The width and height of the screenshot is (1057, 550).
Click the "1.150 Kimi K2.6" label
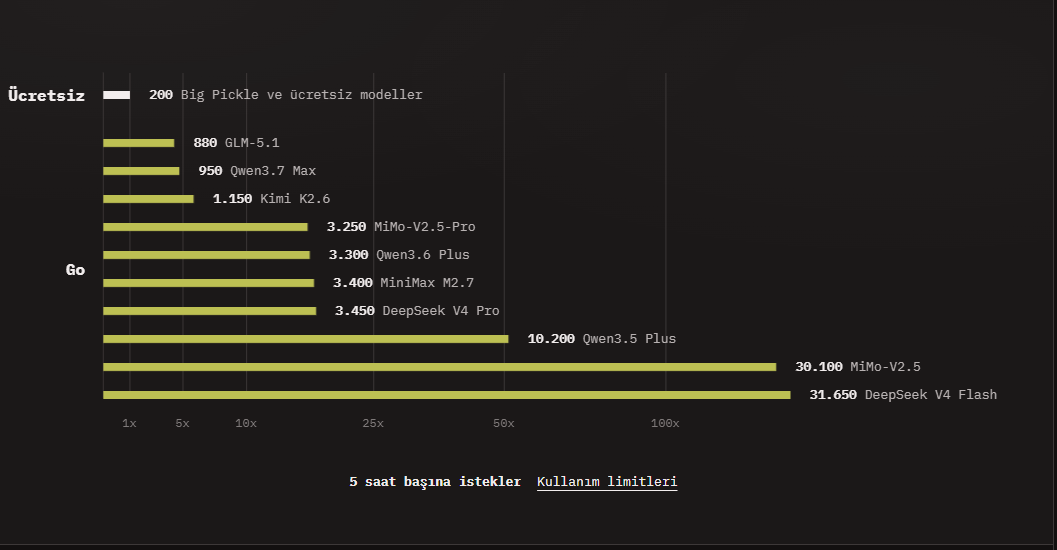click(x=271, y=199)
